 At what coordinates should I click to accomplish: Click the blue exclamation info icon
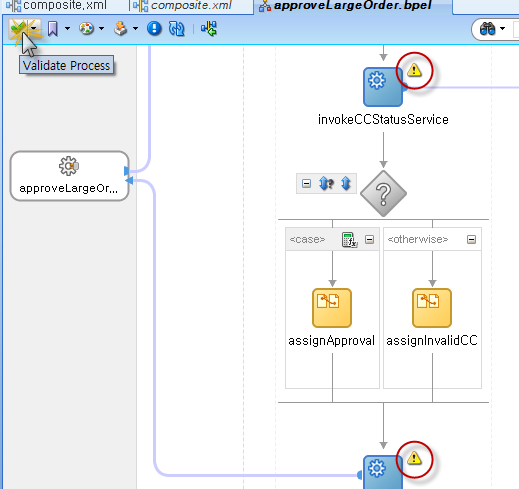154,29
